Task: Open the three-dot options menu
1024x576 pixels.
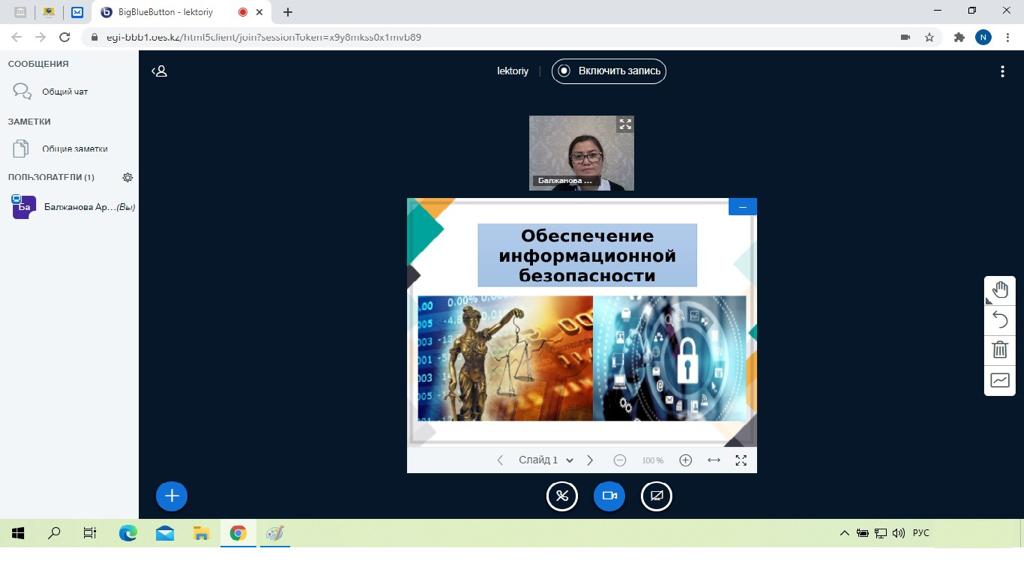Action: (x=1002, y=71)
